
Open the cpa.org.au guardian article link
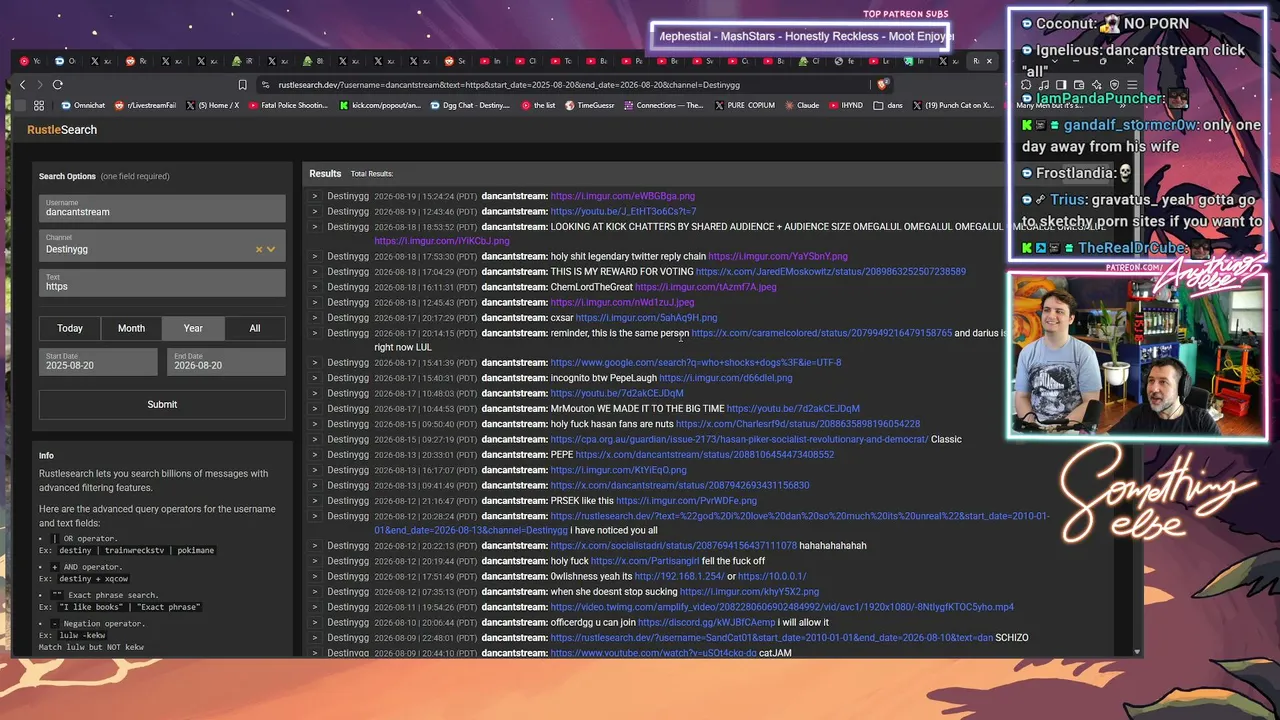click(x=739, y=439)
